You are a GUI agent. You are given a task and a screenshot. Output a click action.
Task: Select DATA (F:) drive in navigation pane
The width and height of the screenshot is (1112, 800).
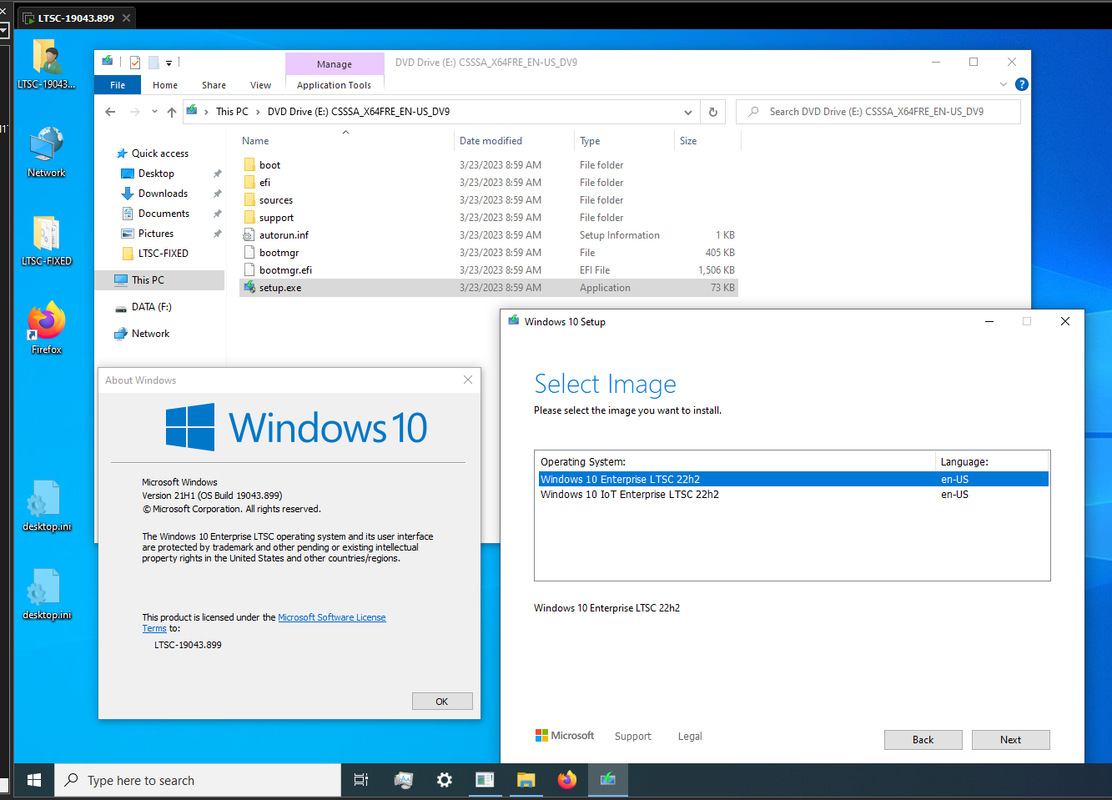coord(151,307)
